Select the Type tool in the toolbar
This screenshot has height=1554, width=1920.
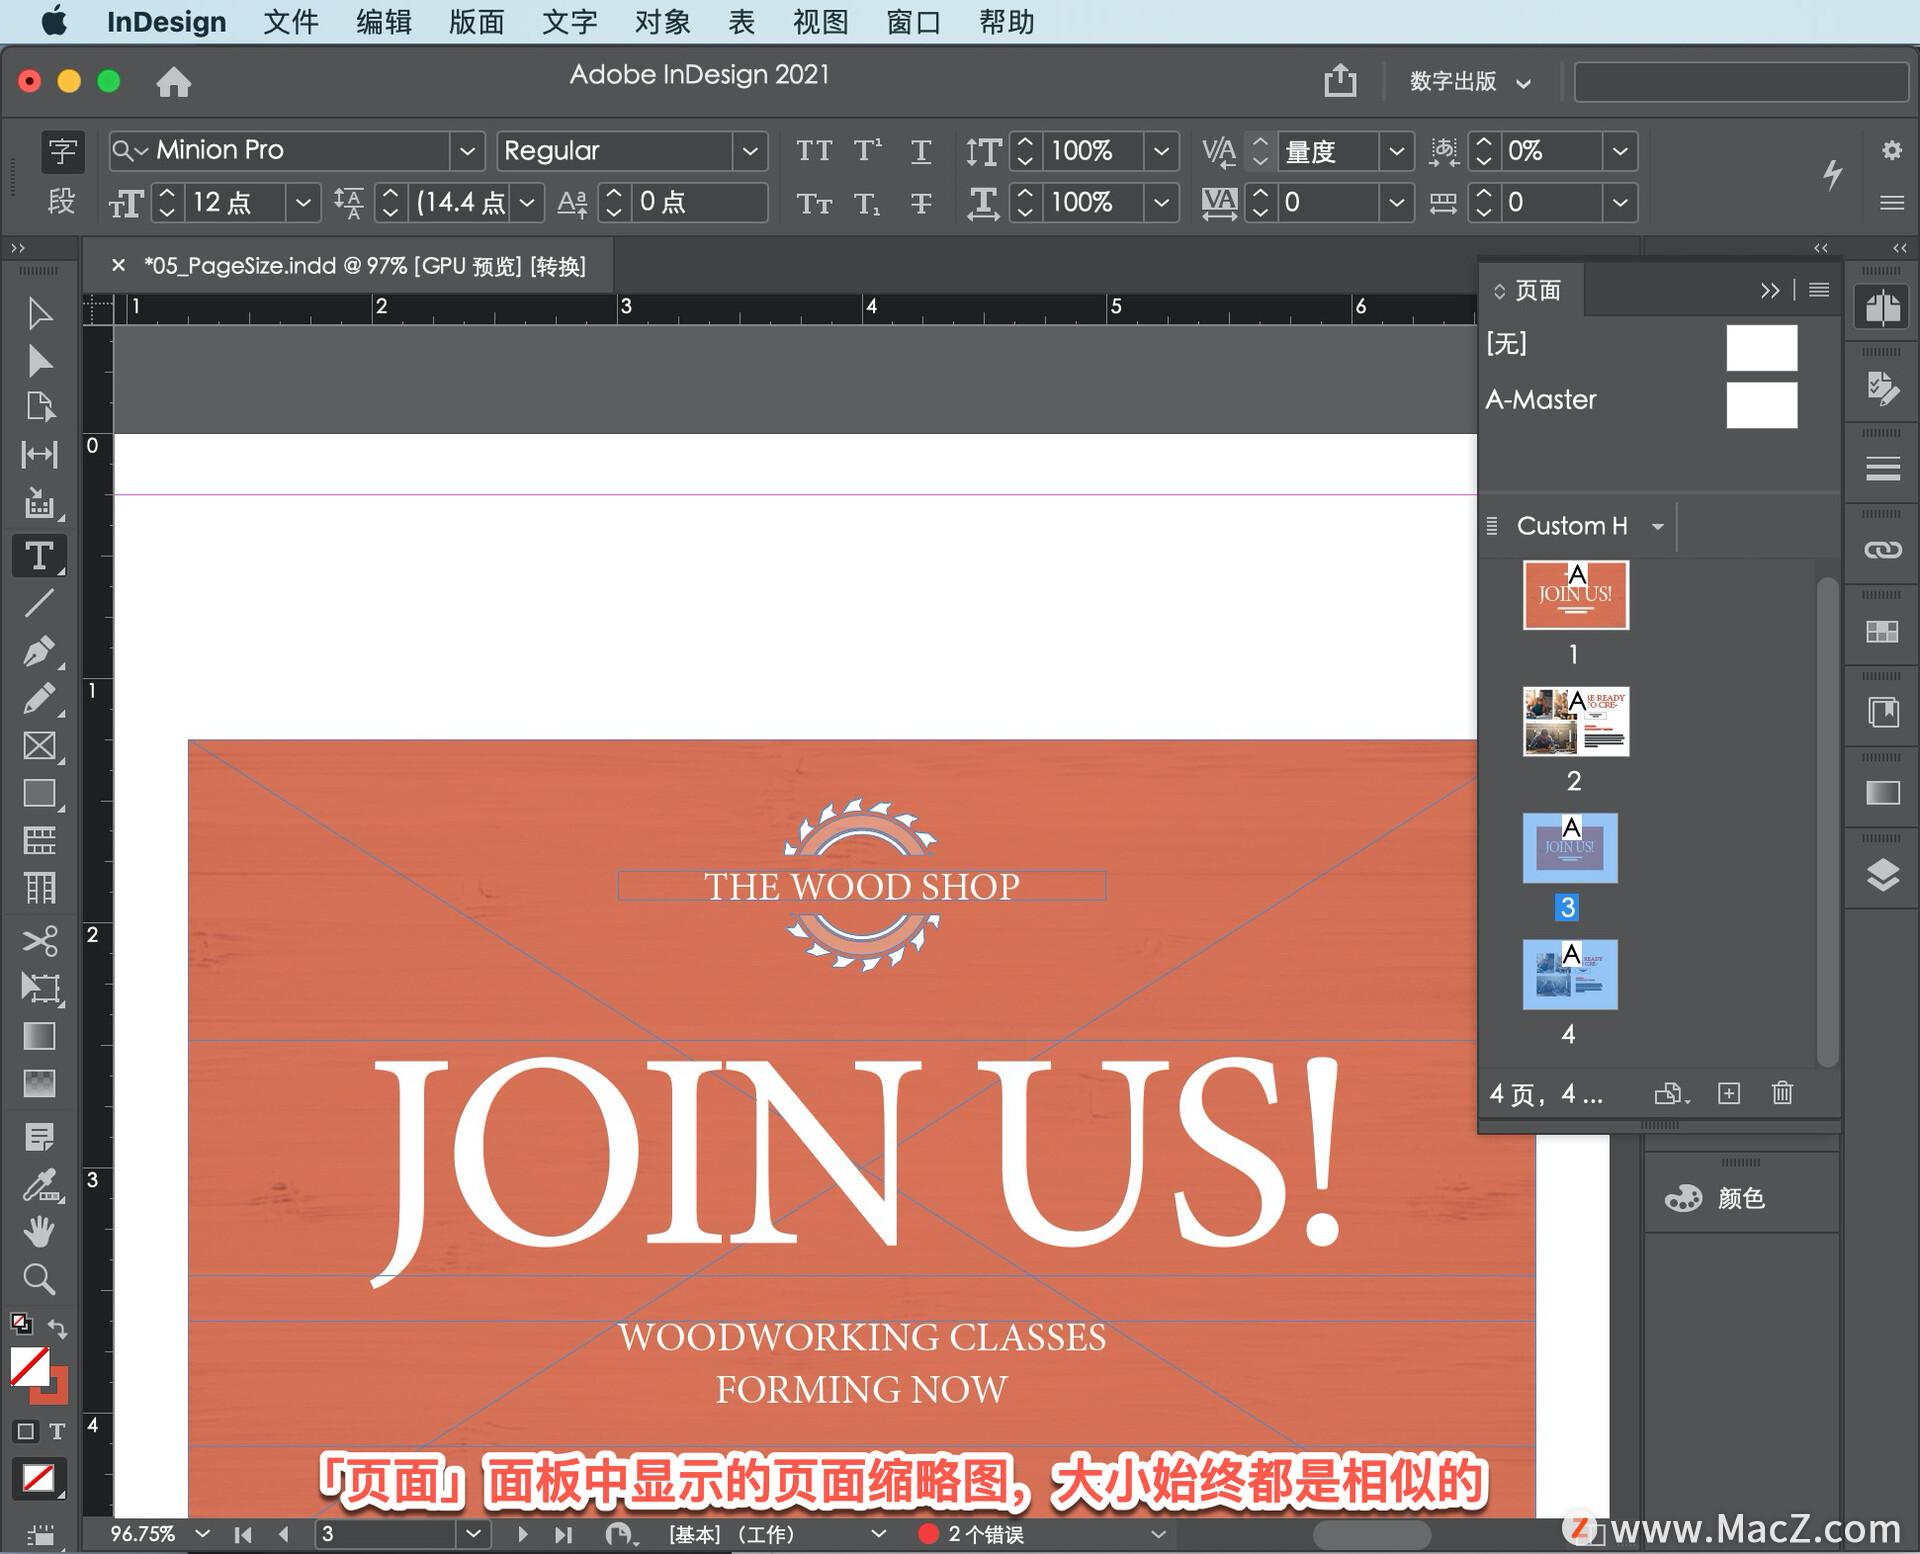[x=40, y=556]
